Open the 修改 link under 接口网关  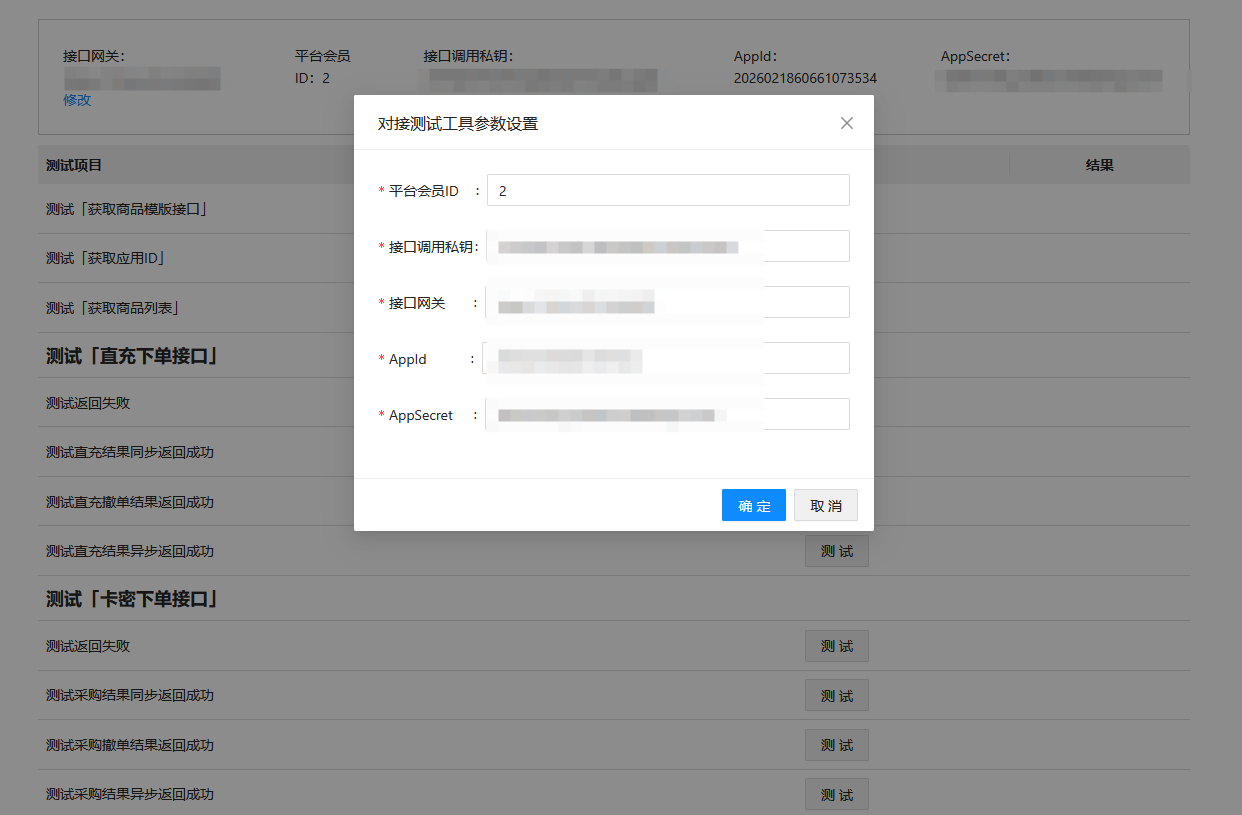(77, 100)
